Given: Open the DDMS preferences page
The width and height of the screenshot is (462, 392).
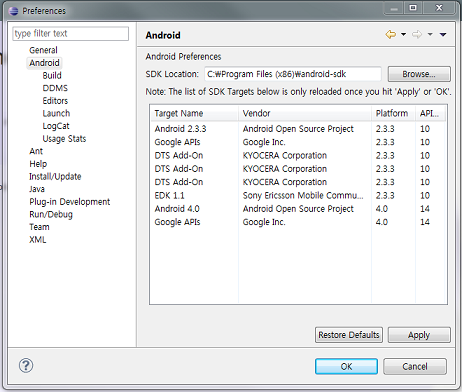Looking at the screenshot, I should 55,88.
